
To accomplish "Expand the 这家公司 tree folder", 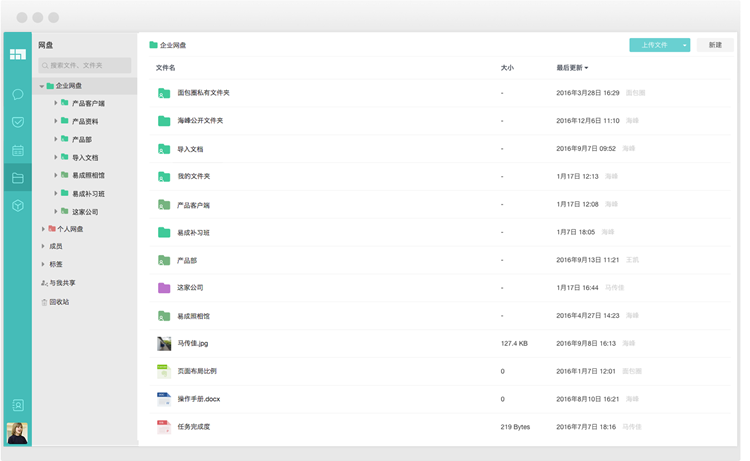I will [x=55, y=211].
